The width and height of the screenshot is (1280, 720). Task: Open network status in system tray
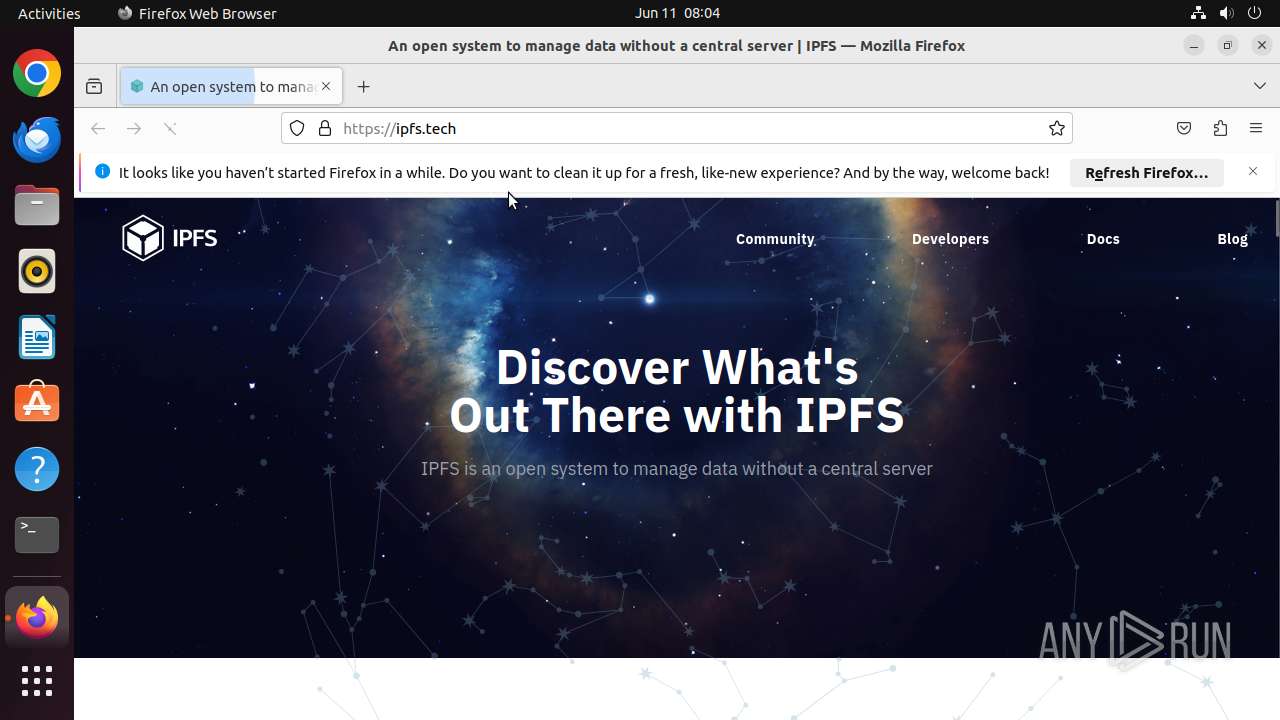(x=1198, y=13)
